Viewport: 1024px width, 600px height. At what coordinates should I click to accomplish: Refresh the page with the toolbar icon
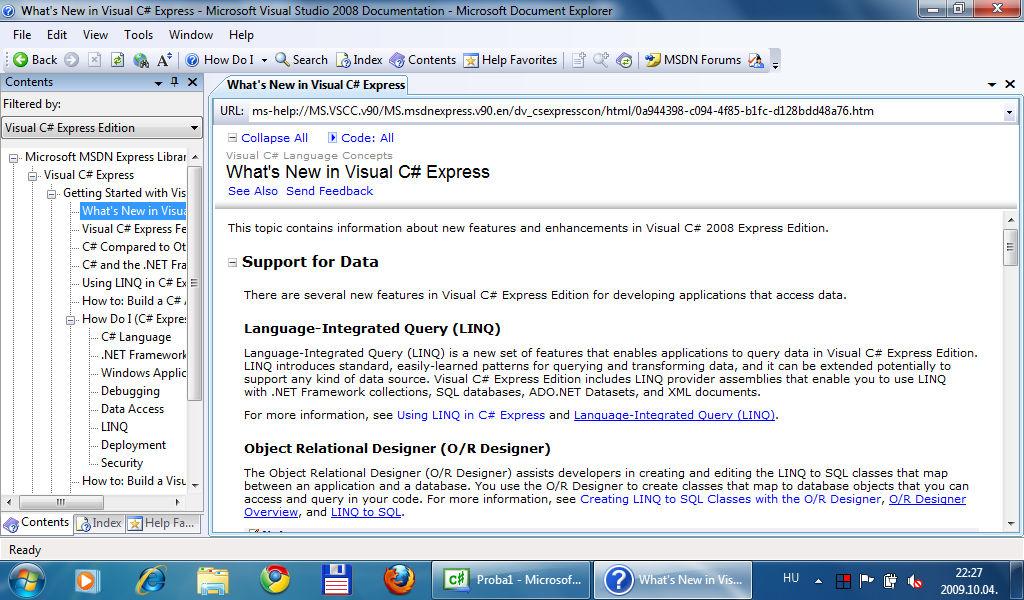(x=118, y=60)
